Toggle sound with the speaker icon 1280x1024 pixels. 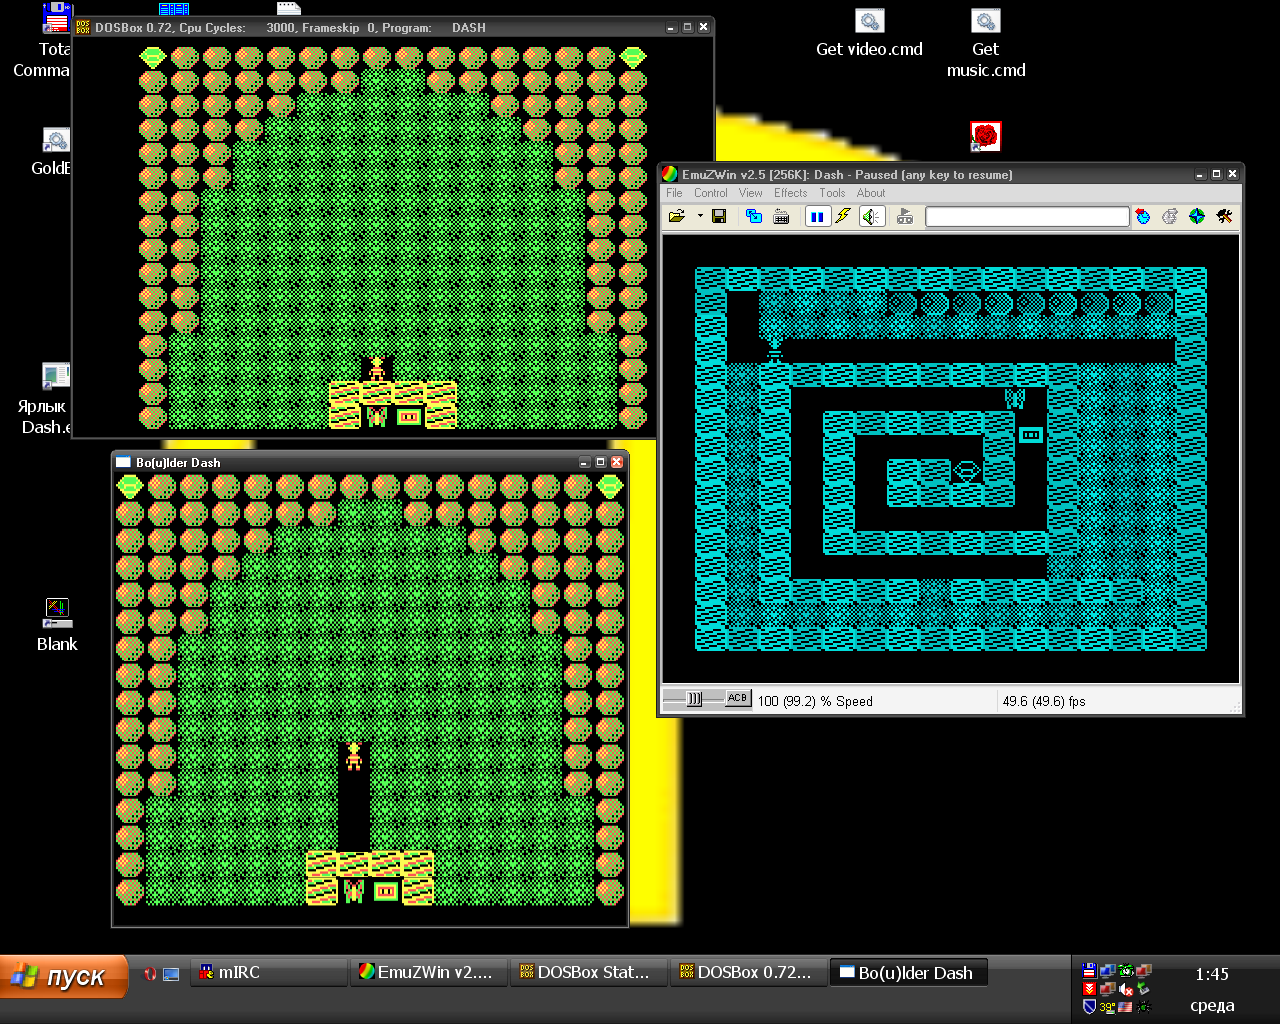(x=872, y=216)
